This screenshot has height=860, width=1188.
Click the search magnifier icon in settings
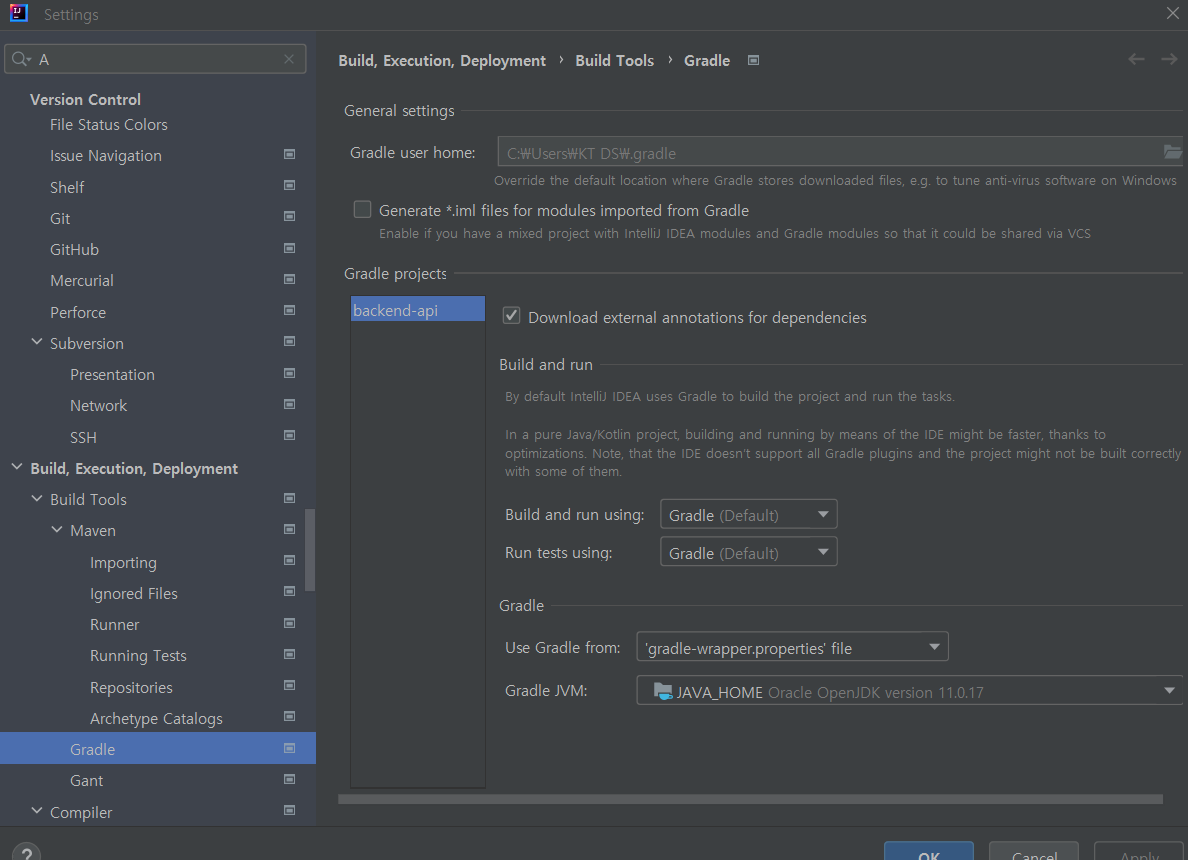pos(20,59)
